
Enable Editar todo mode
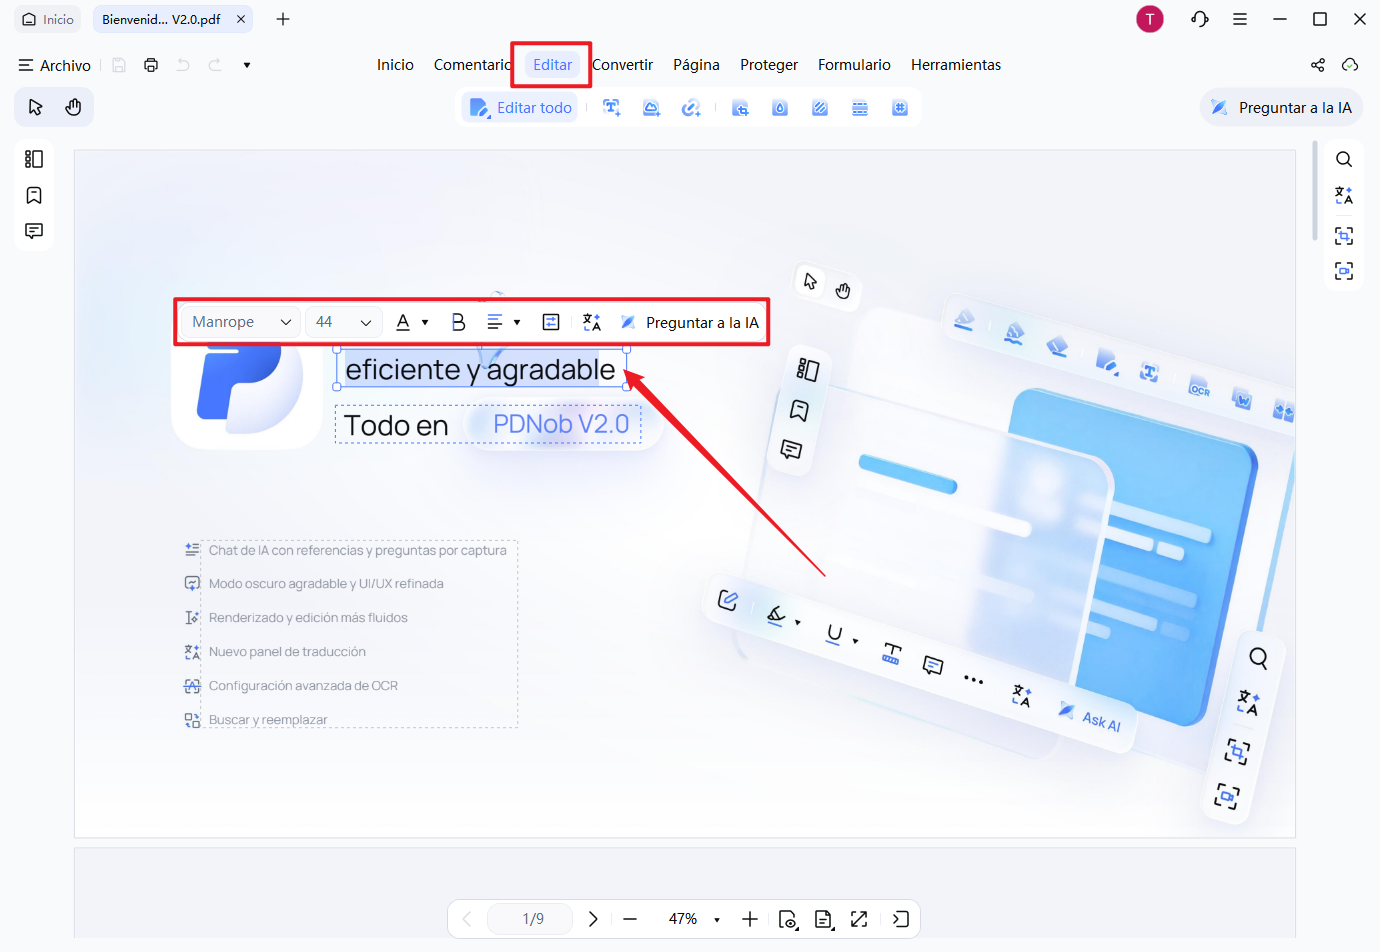[x=519, y=107]
